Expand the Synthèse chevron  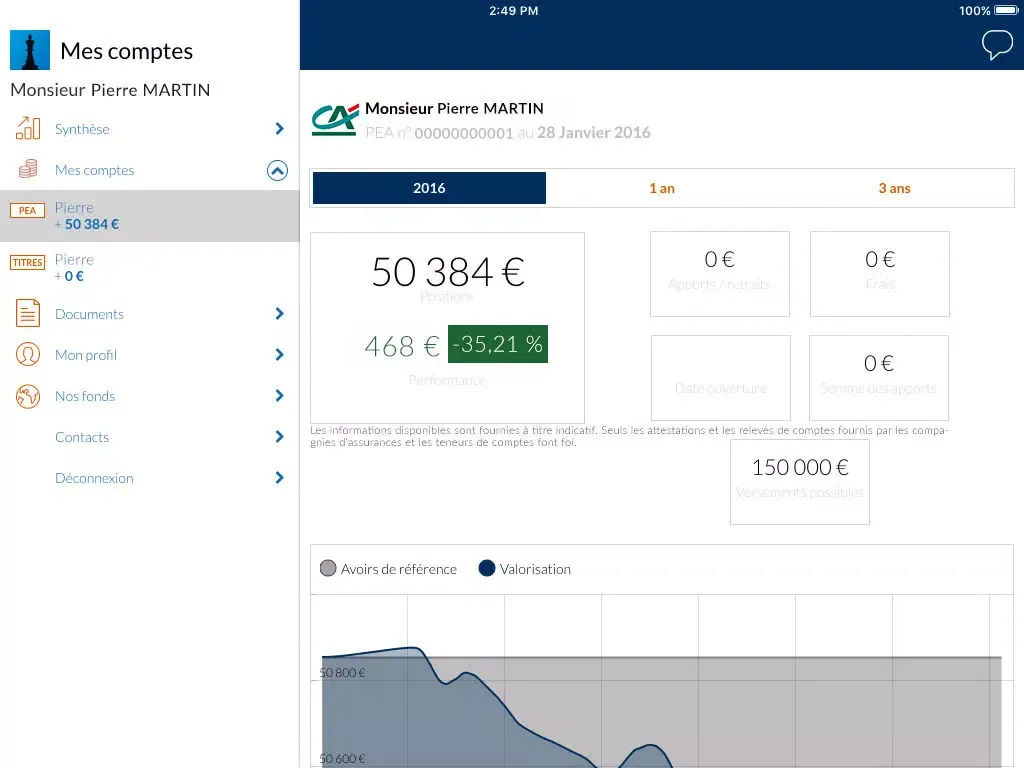pyautogui.click(x=280, y=129)
